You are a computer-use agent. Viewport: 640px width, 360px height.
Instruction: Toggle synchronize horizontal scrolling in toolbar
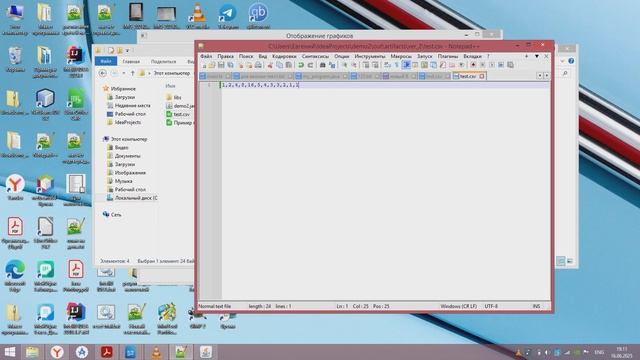coord(375,65)
